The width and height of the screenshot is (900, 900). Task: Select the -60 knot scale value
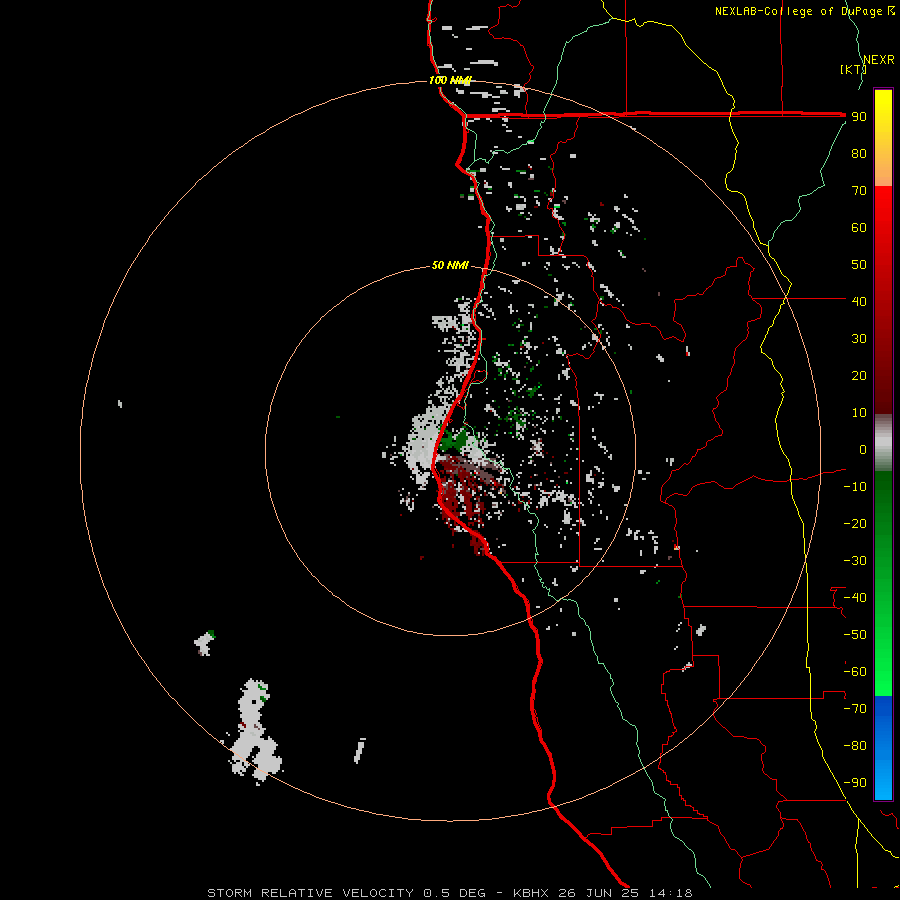855,672
